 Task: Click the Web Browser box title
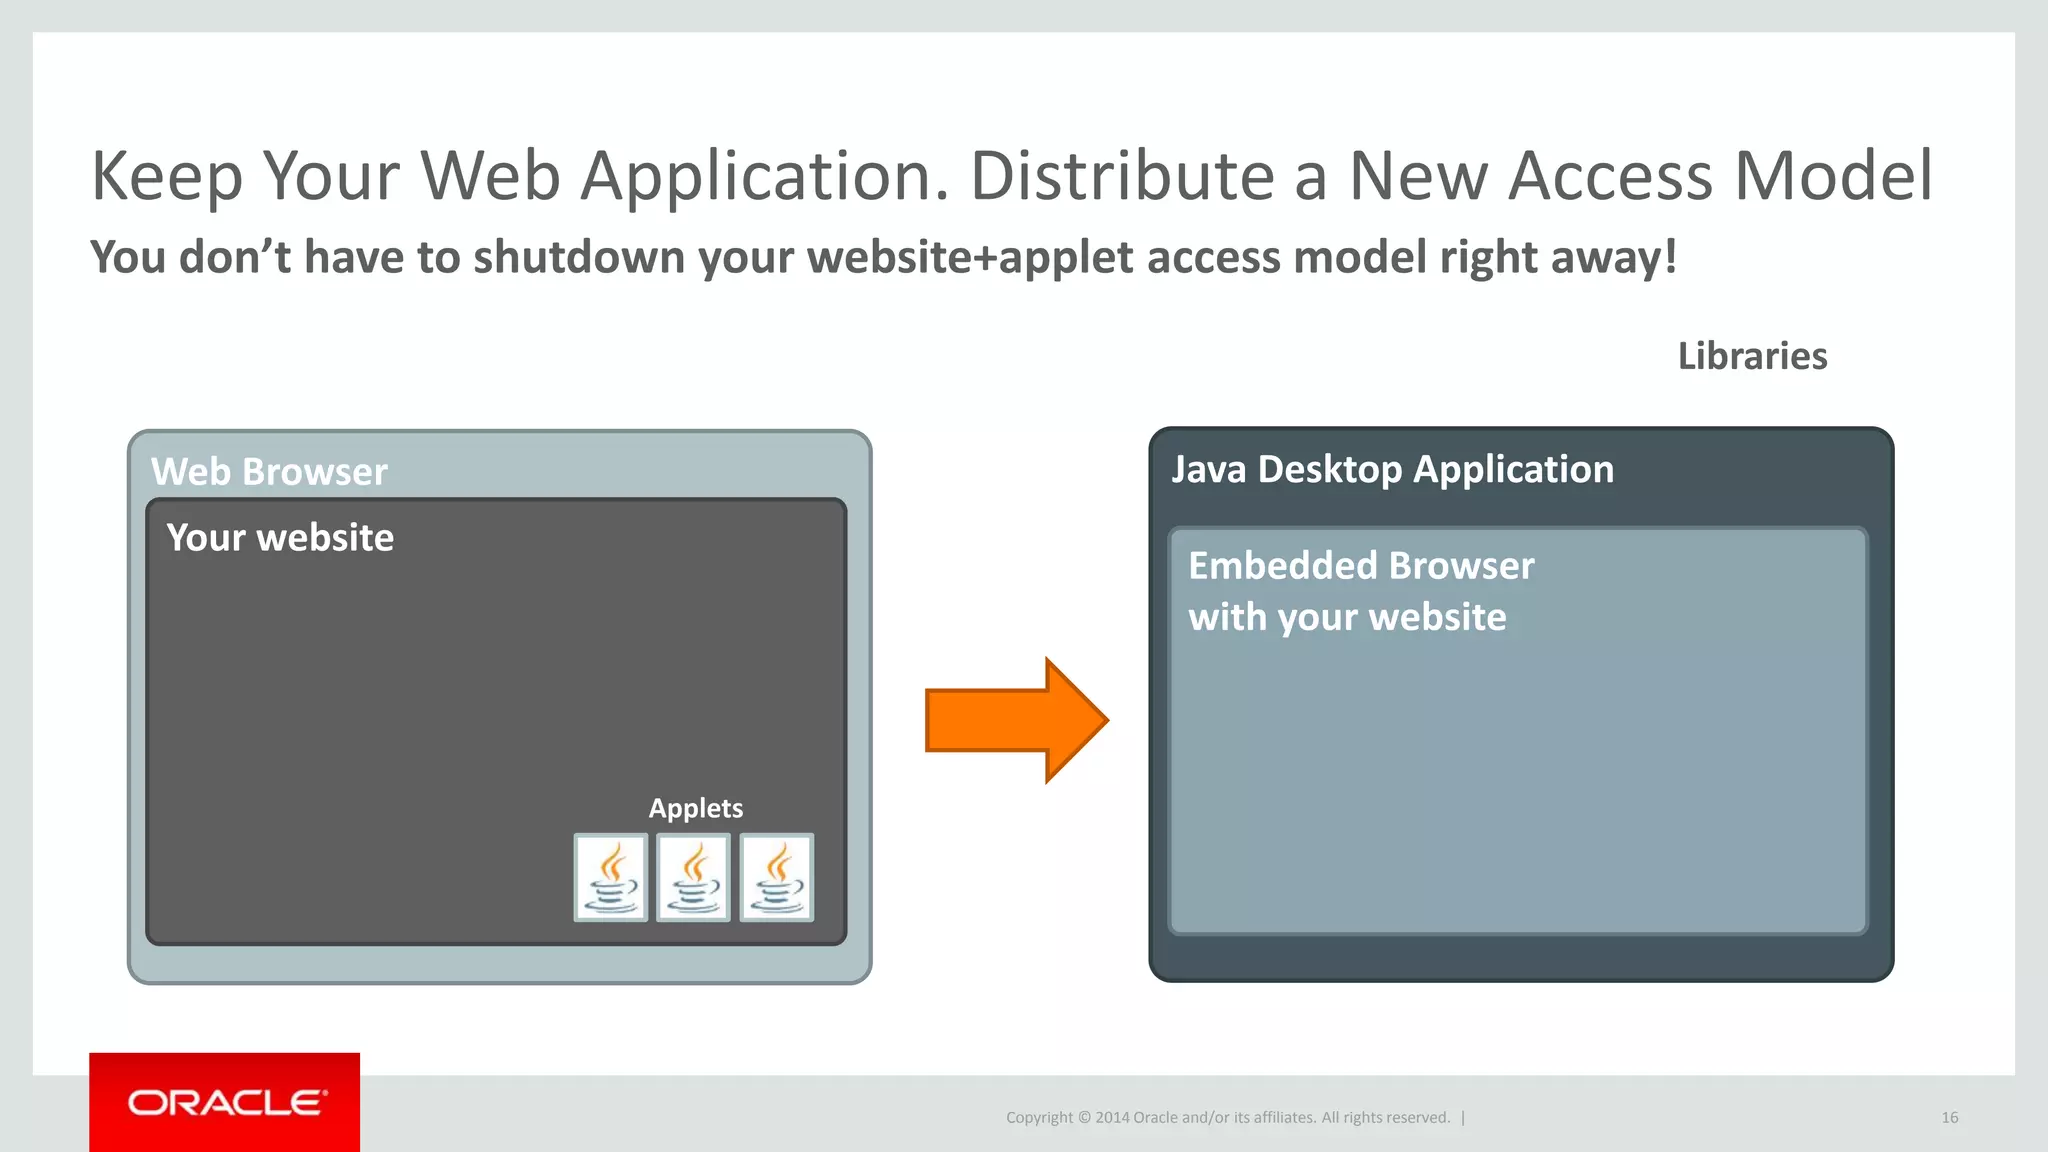269,471
